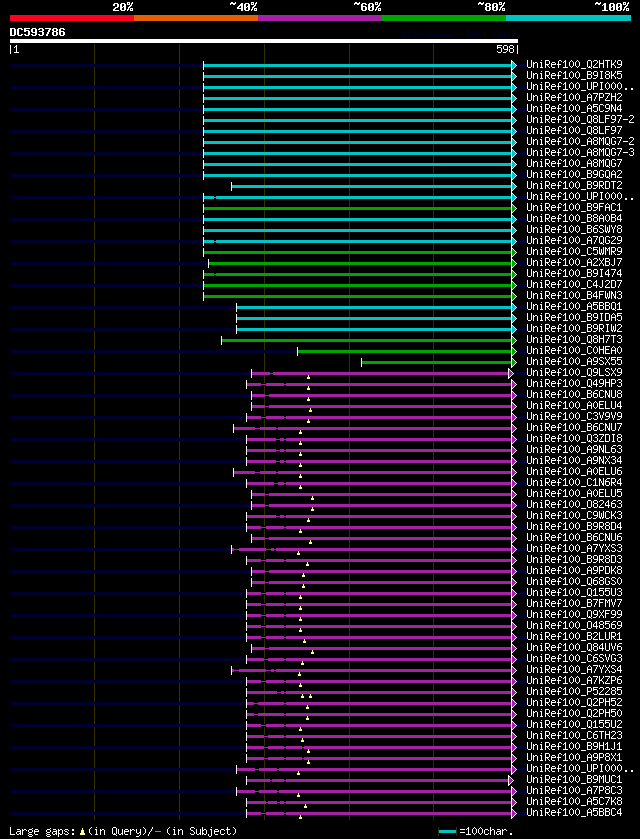Click the purple ~60% legend color bar
This screenshot has width=640, height=839.
pyautogui.click(x=320, y=18)
